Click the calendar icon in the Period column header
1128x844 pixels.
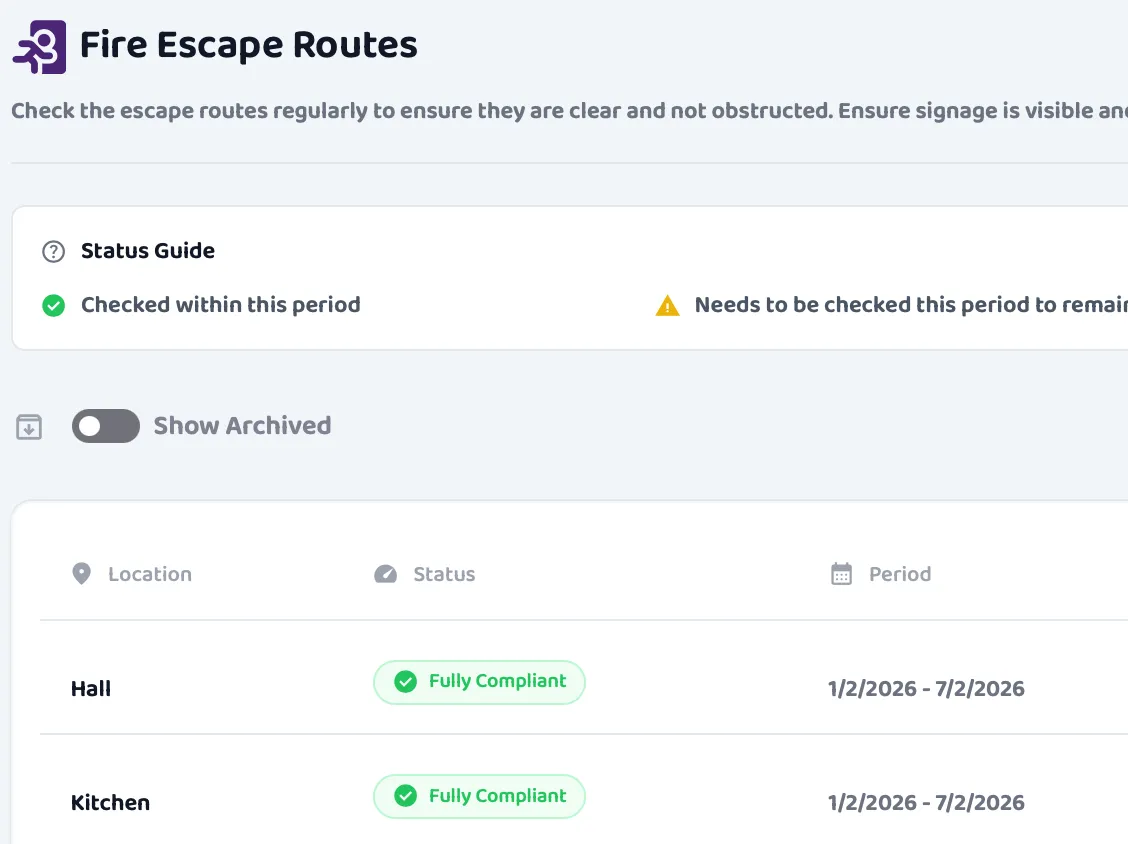(x=839, y=573)
